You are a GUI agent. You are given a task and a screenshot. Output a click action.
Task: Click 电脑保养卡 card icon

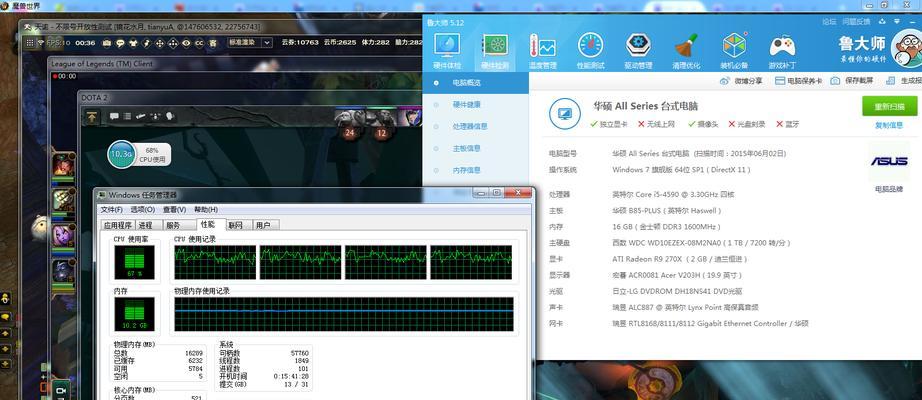click(x=780, y=81)
